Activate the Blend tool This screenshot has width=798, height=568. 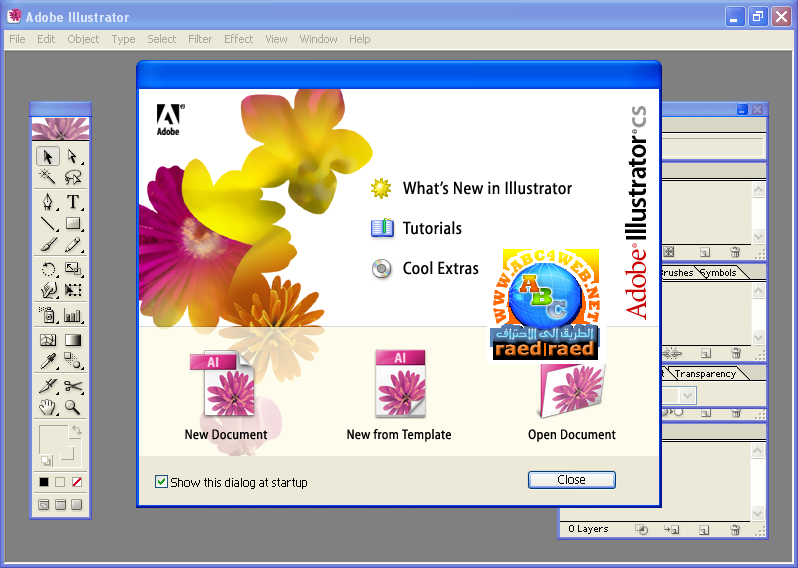pyautogui.click(x=72, y=361)
